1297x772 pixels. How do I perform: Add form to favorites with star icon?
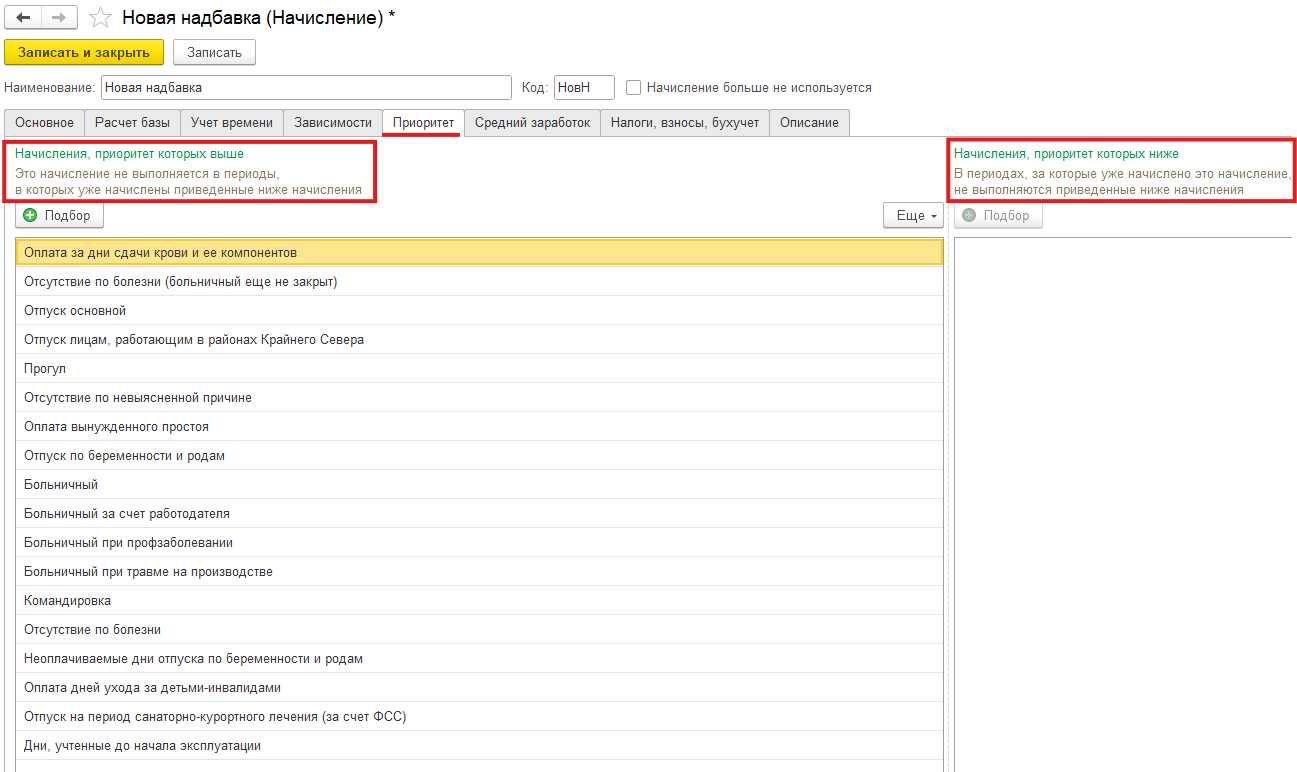100,17
